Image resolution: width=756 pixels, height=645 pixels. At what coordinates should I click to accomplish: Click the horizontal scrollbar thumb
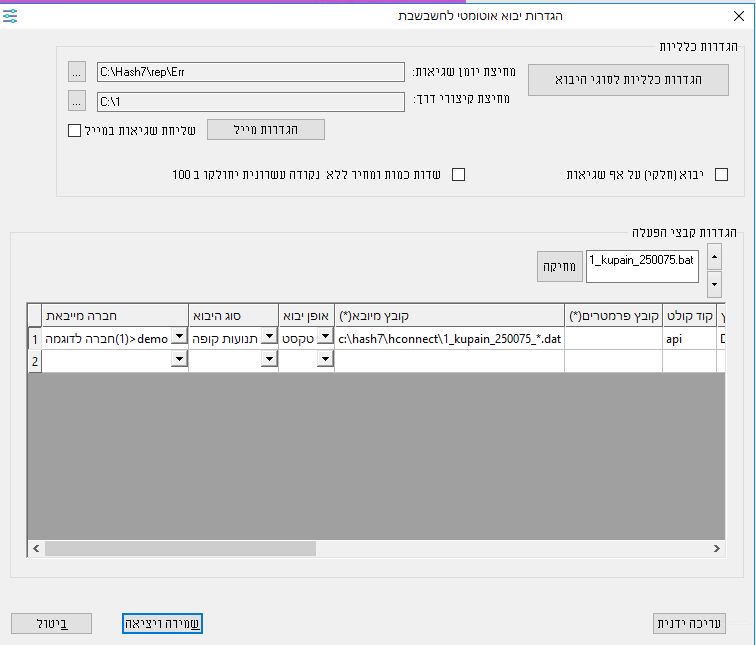[x=180, y=548]
